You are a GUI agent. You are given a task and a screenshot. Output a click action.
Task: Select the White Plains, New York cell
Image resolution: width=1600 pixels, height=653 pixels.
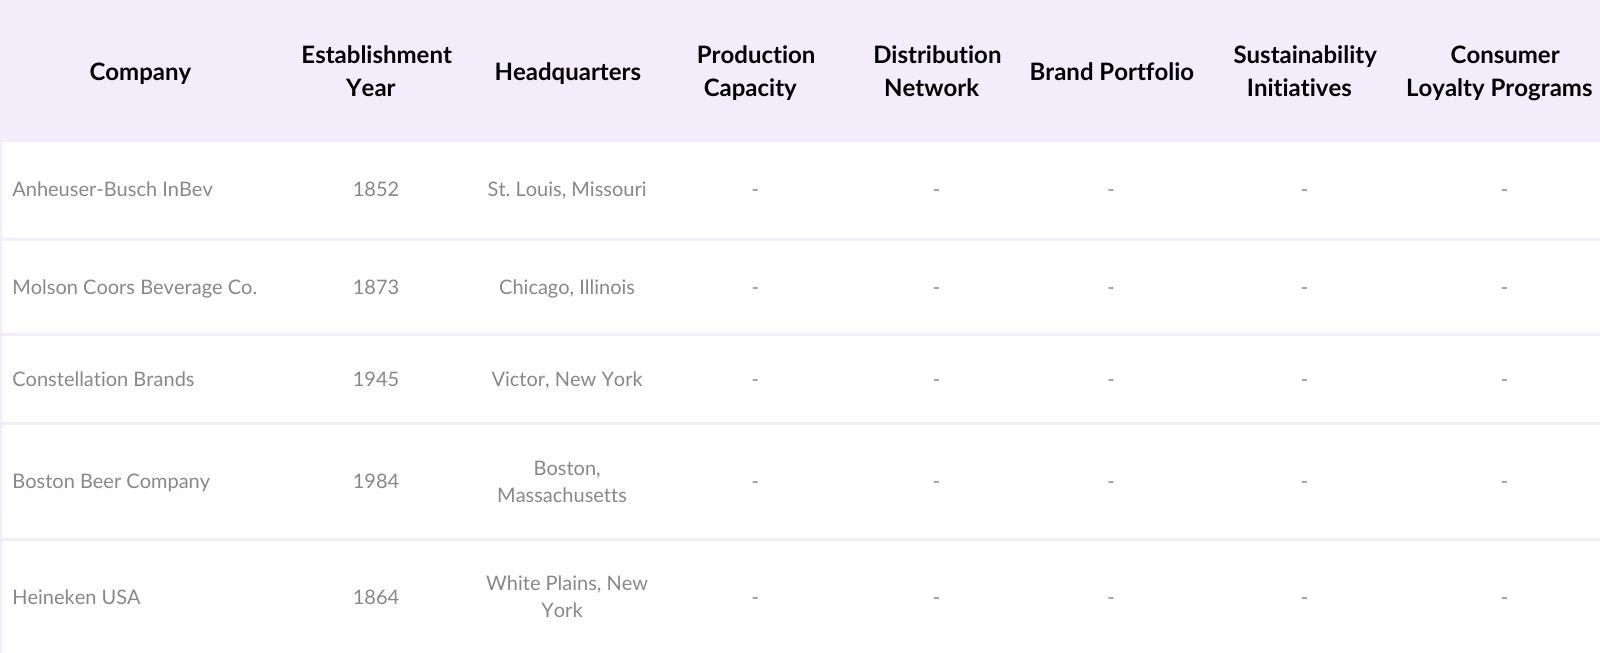(566, 596)
